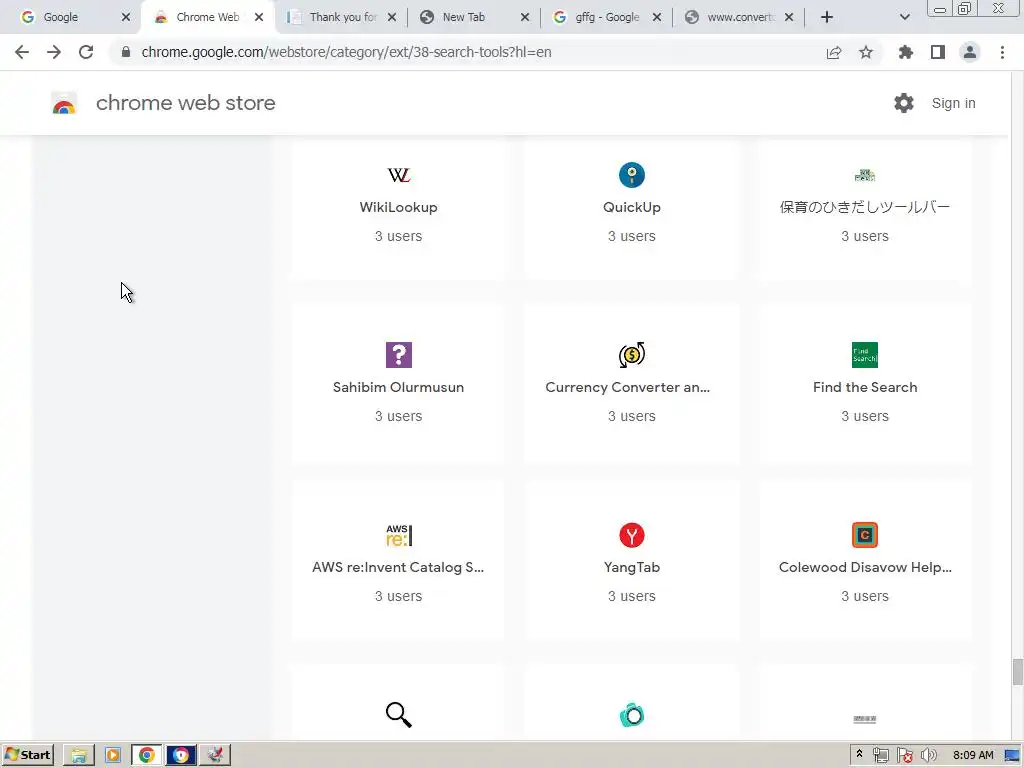Toggle the browser side panel
This screenshot has width=1024, height=768.
938,52
